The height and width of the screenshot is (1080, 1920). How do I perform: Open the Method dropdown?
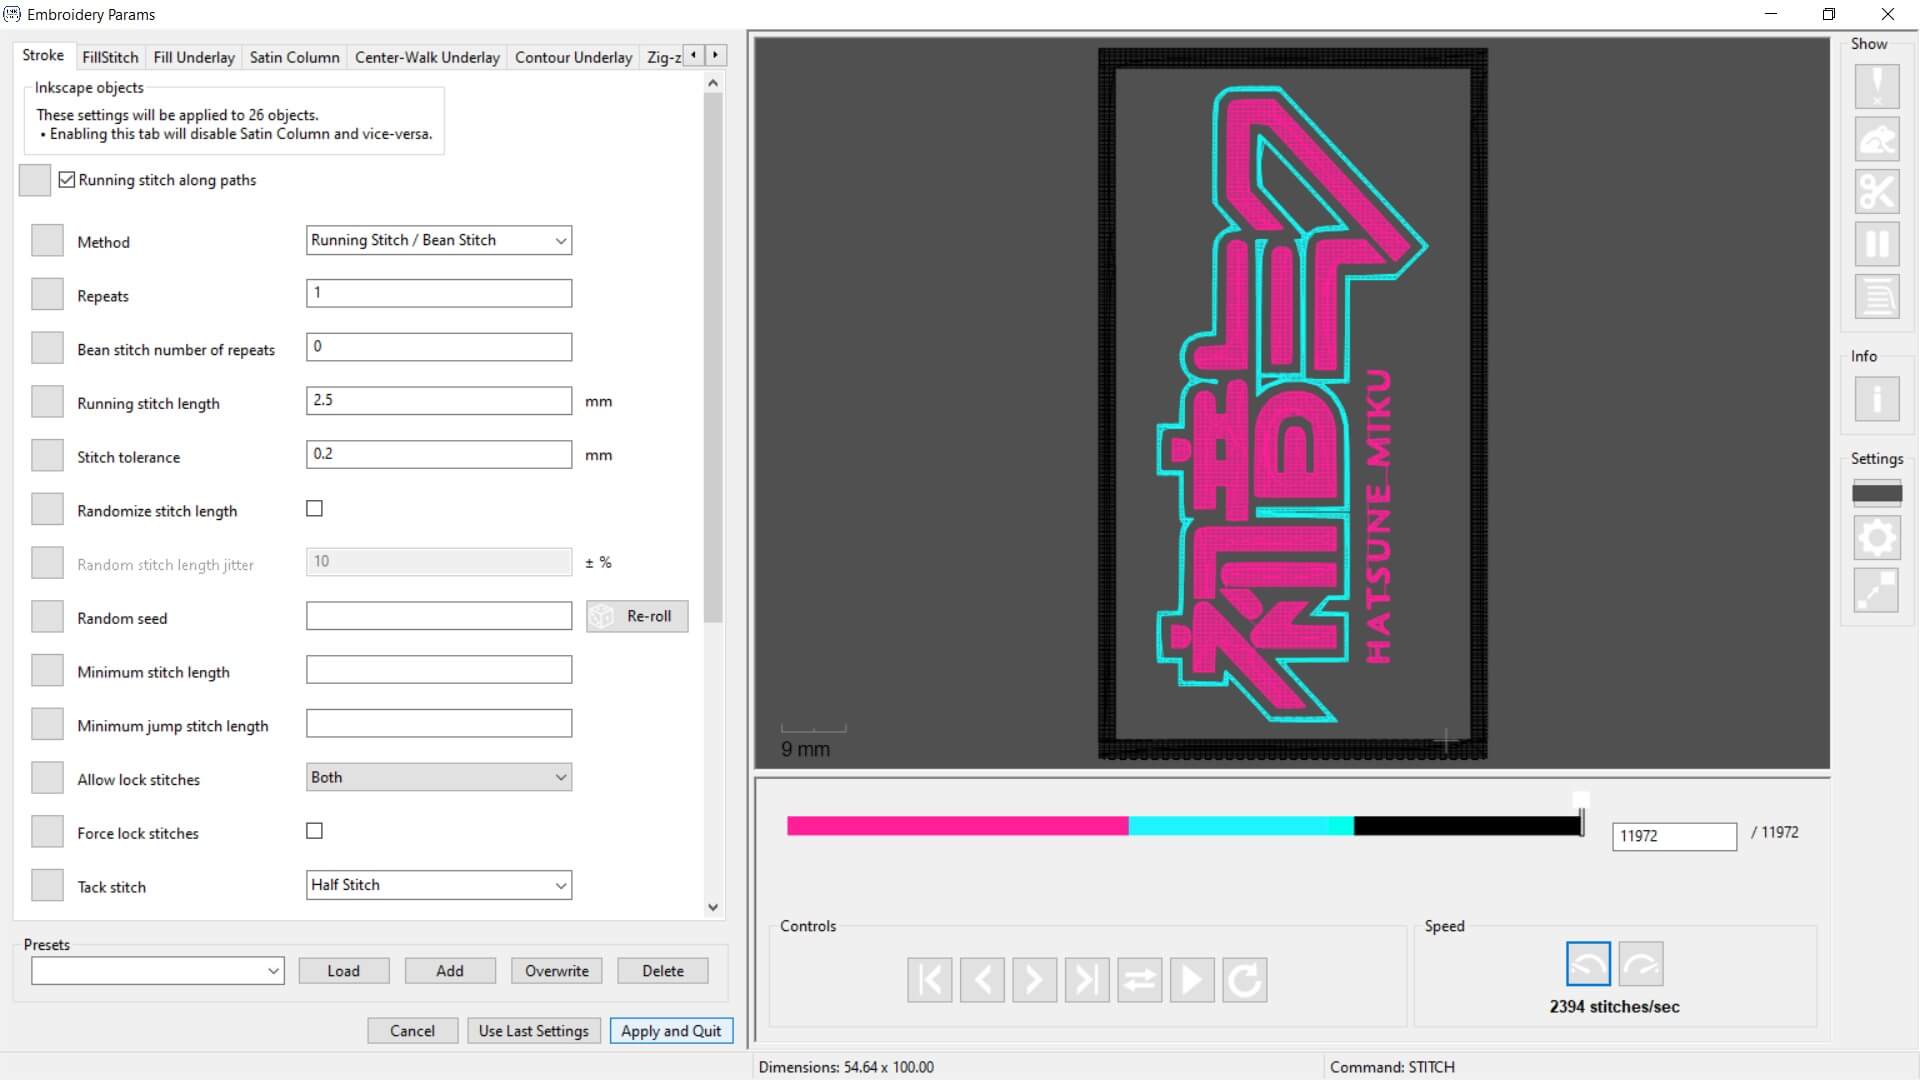439,240
